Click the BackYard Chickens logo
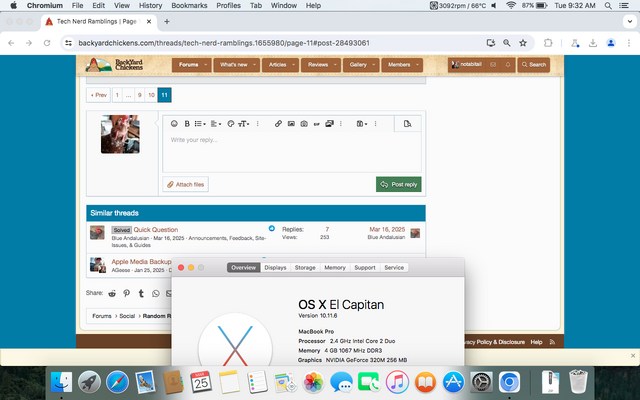This screenshot has height=400, width=640. pos(115,64)
